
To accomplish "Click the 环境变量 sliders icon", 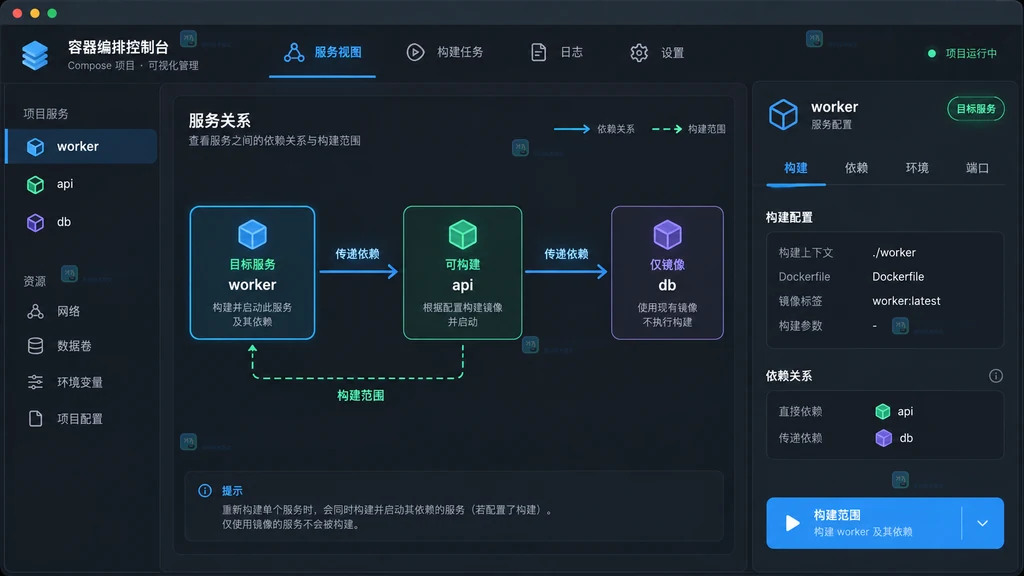I will click(35, 382).
